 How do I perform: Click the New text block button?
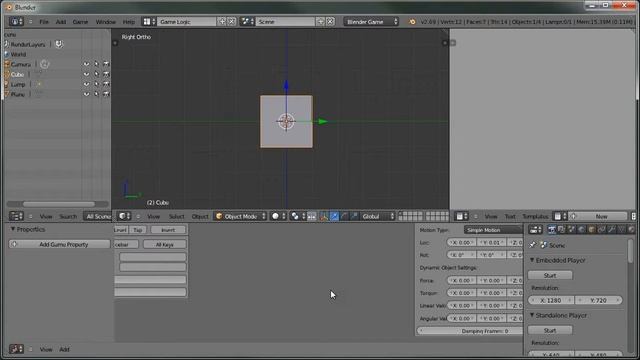click(598, 216)
